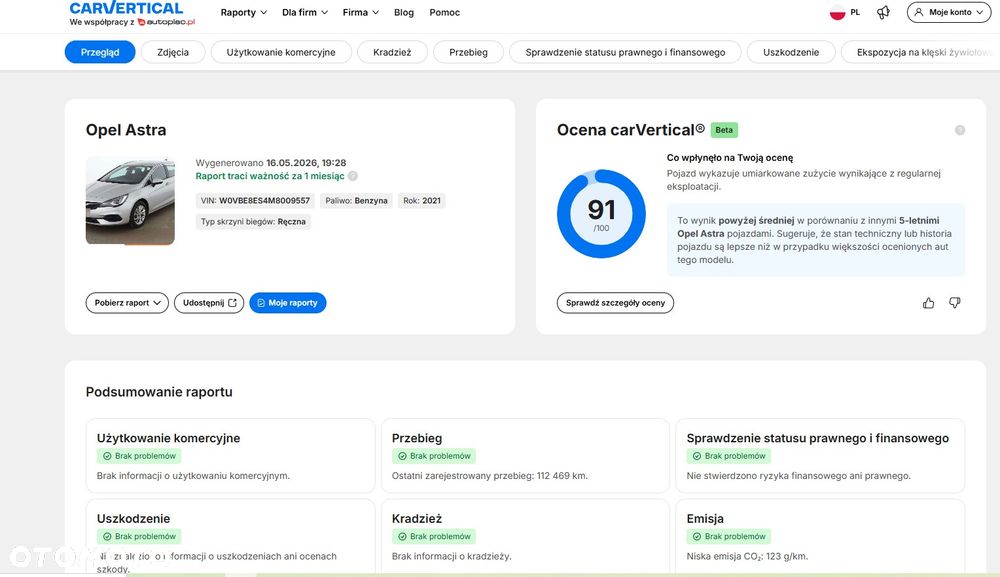1000x577 pixels.
Task: Switch to the Kradzież tab
Action: pos(392,52)
